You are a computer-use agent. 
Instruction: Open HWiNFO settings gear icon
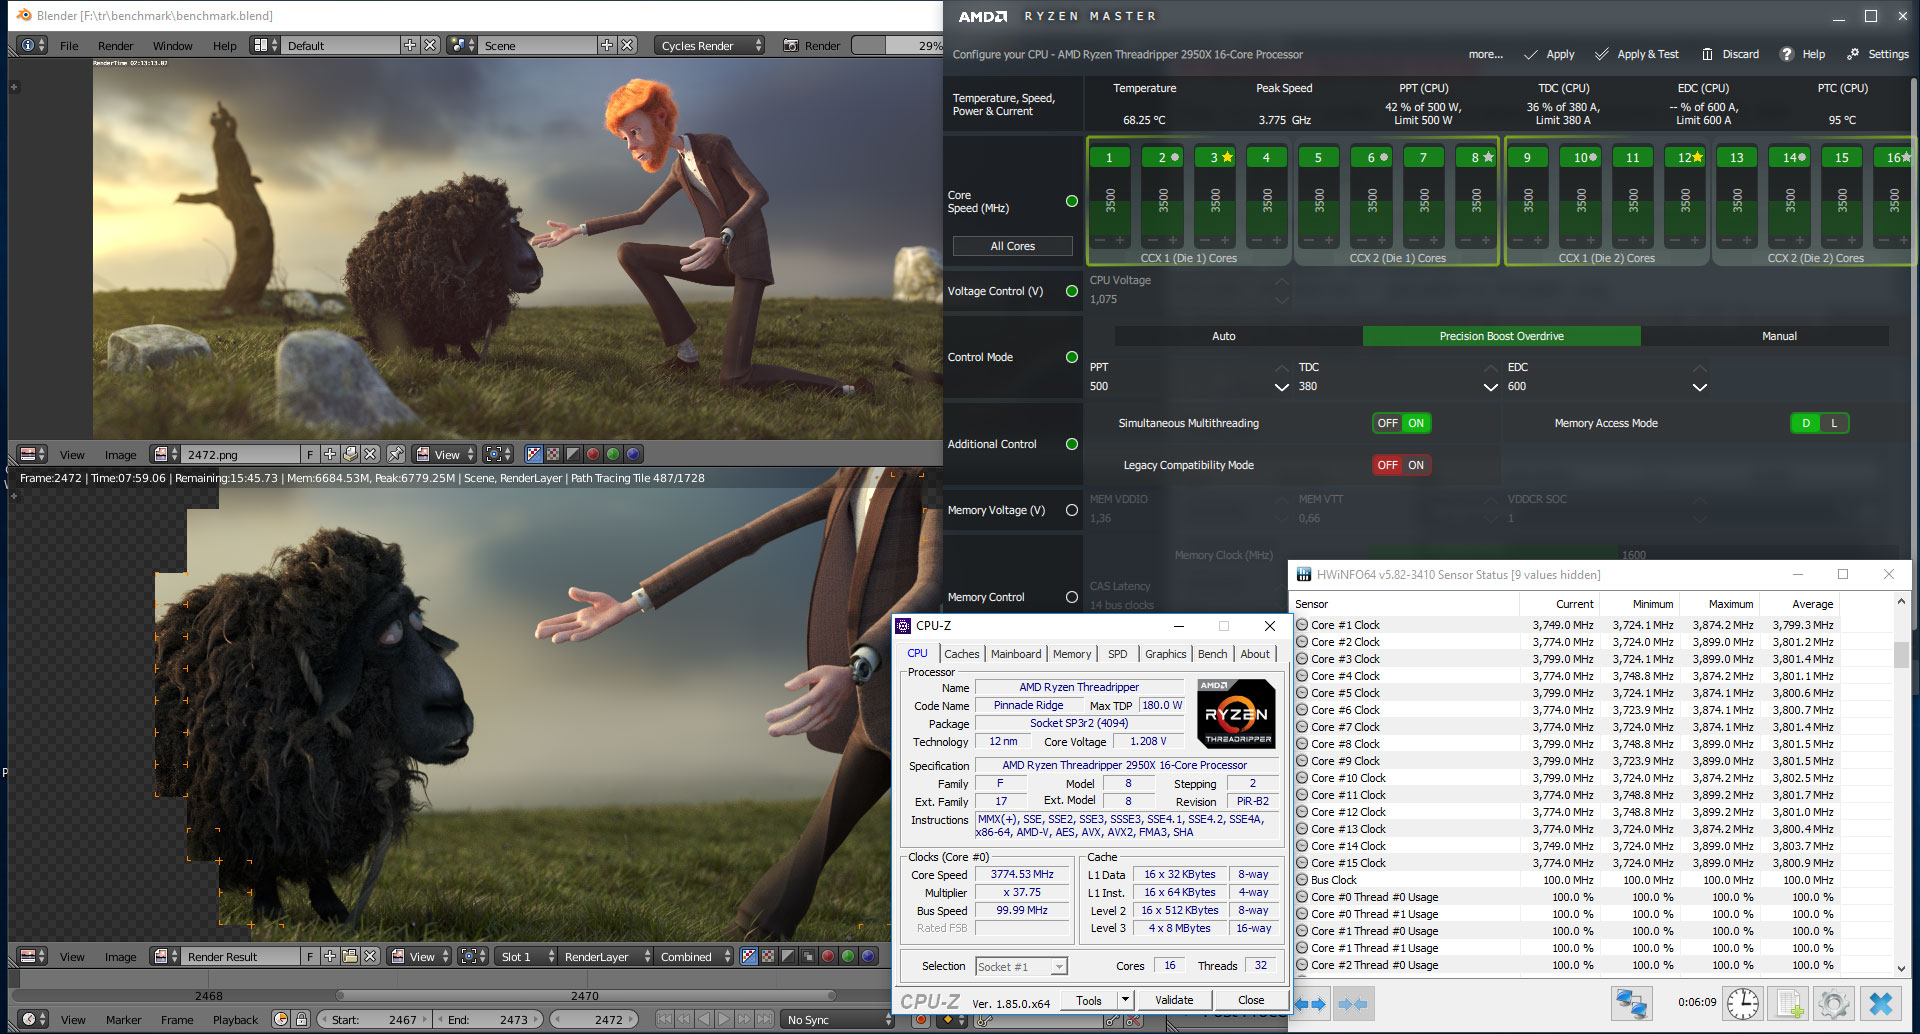[x=1834, y=1003]
